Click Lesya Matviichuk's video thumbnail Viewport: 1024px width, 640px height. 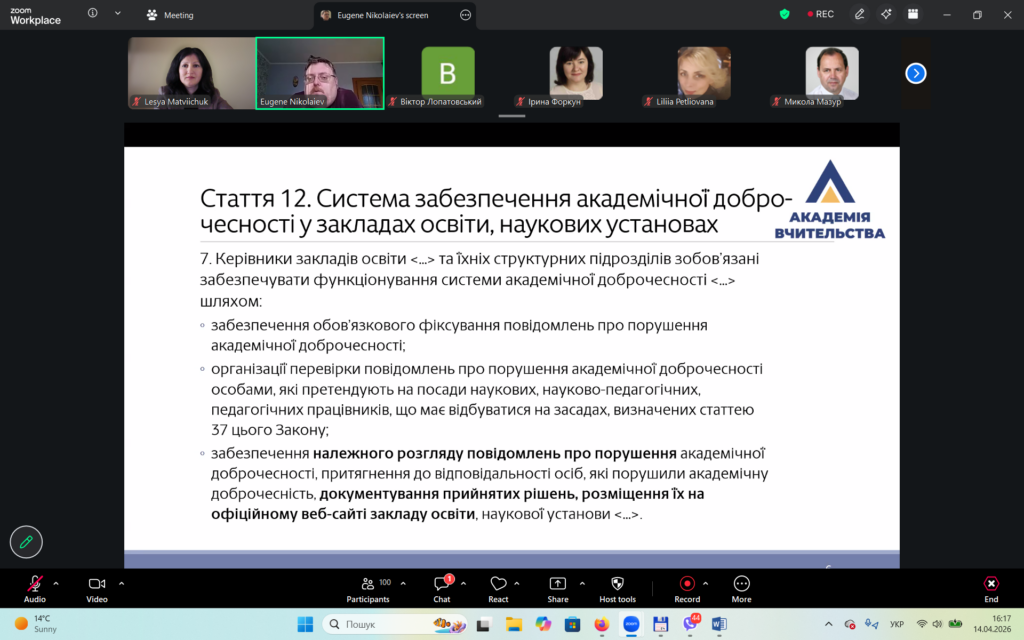(x=191, y=73)
